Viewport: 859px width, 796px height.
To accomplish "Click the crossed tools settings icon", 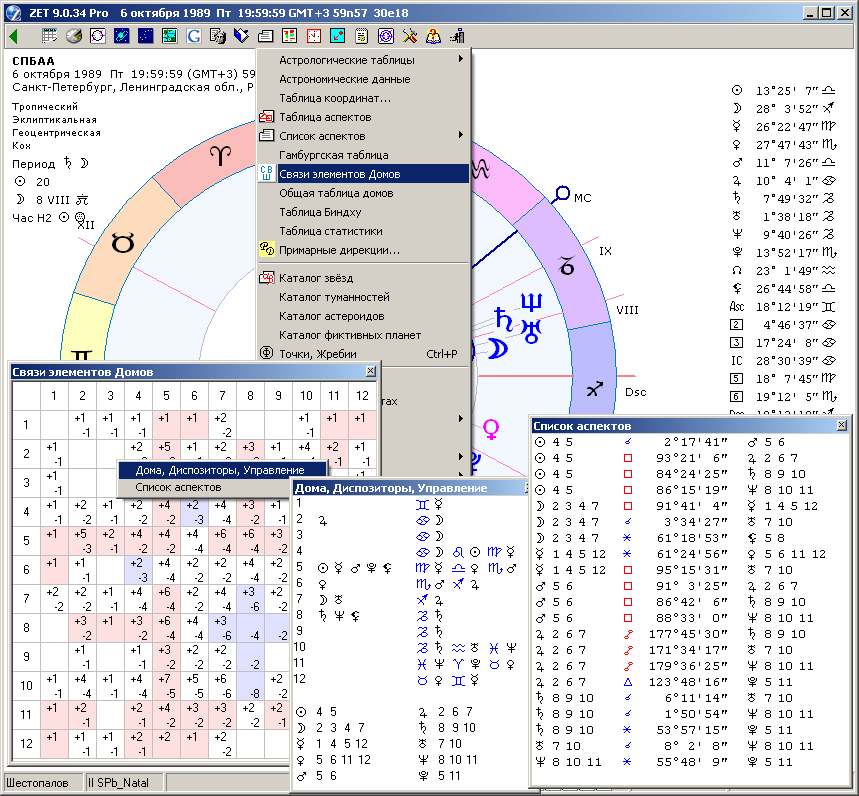I will [410, 36].
